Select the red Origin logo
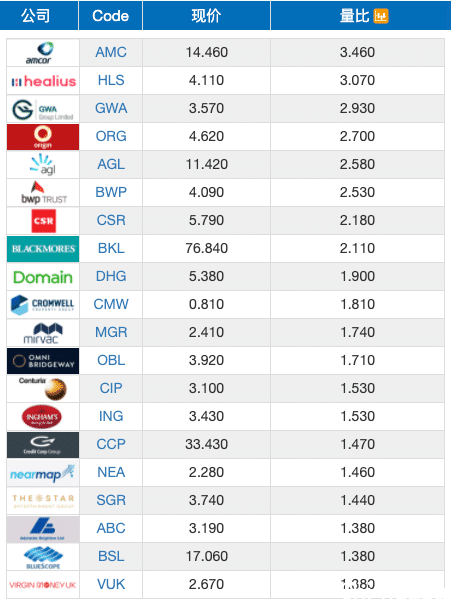451x604 pixels. (x=43, y=137)
